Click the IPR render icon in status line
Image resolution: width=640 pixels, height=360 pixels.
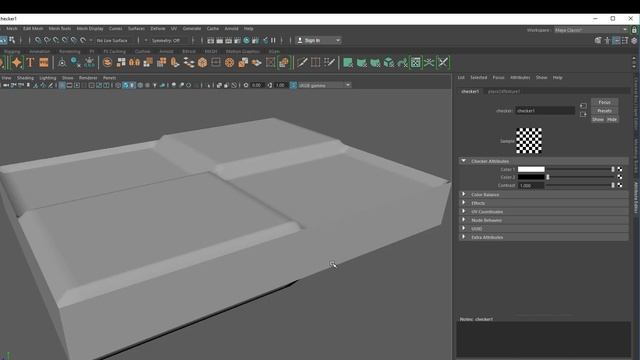click(229, 40)
